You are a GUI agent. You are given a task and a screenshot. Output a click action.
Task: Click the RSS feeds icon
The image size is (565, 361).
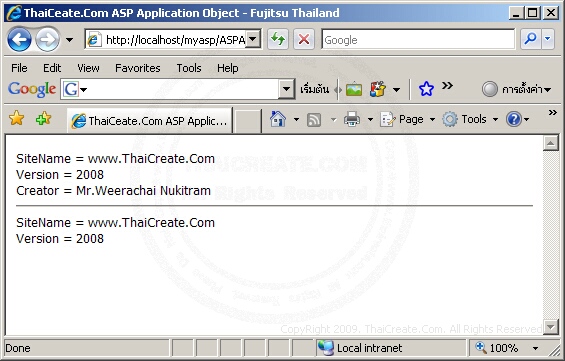coord(314,119)
